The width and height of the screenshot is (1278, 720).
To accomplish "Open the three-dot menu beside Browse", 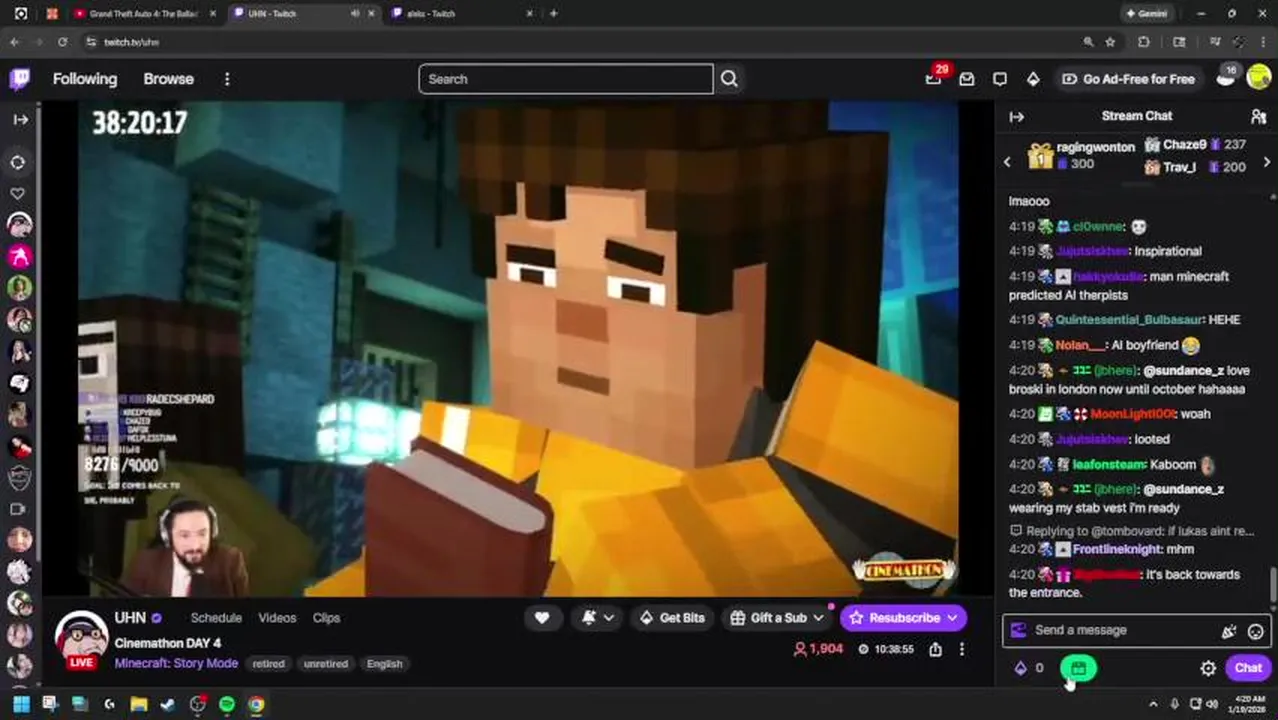I will coord(227,79).
